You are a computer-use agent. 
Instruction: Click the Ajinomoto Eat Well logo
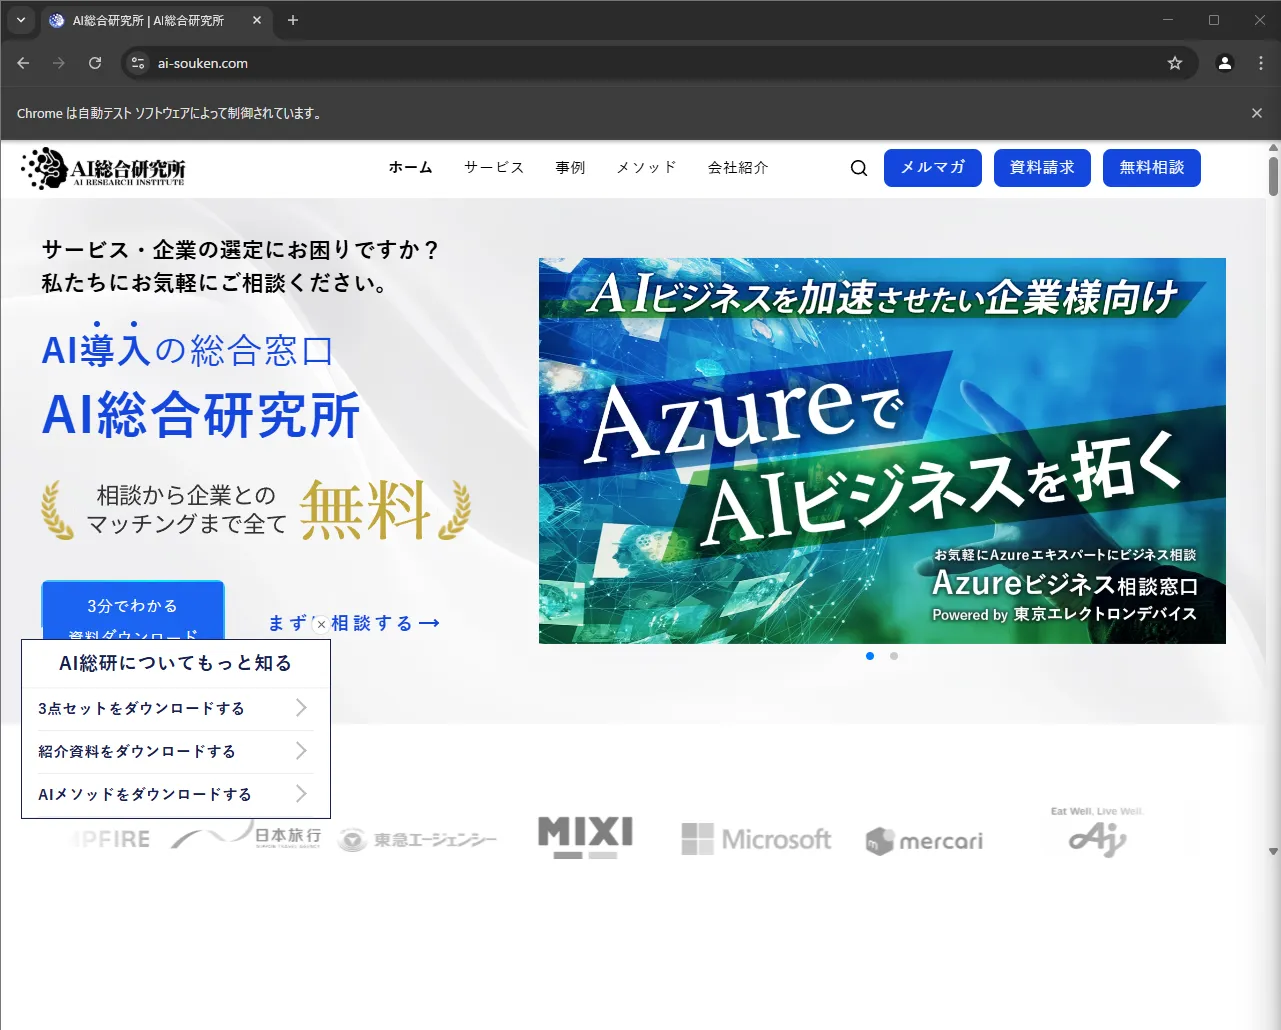(x=1098, y=832)
